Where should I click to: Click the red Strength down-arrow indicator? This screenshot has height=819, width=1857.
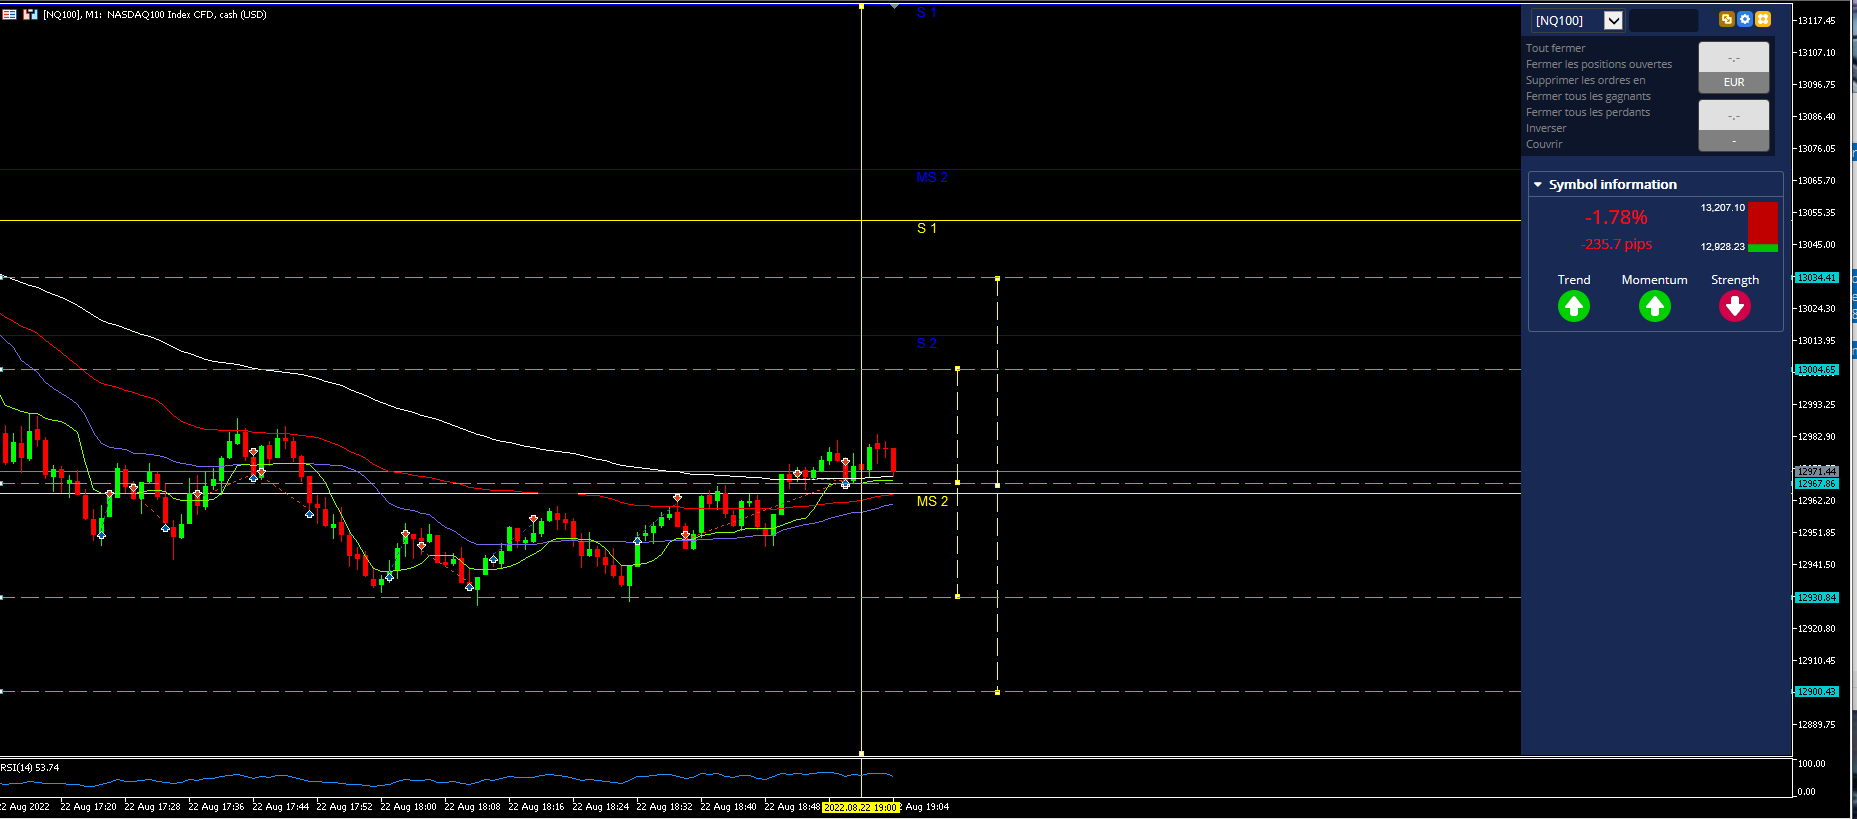point(1735,307)
